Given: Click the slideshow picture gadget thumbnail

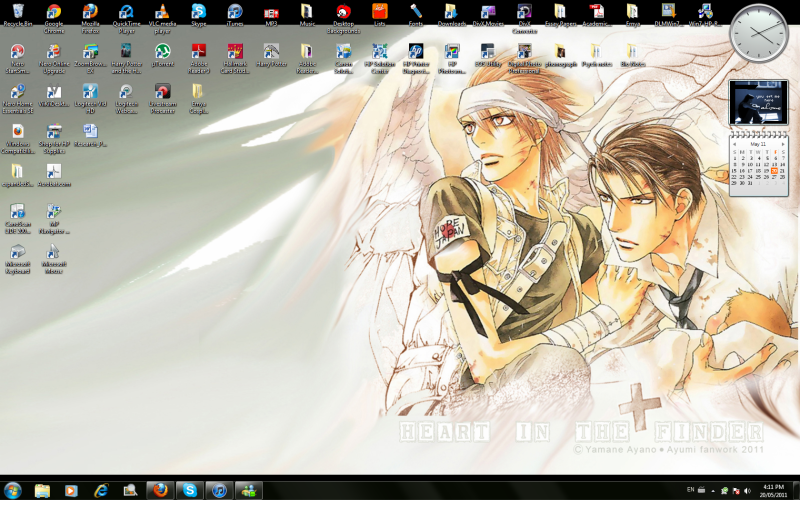Looking at the screenshot, I should click(x=758, y=102).
